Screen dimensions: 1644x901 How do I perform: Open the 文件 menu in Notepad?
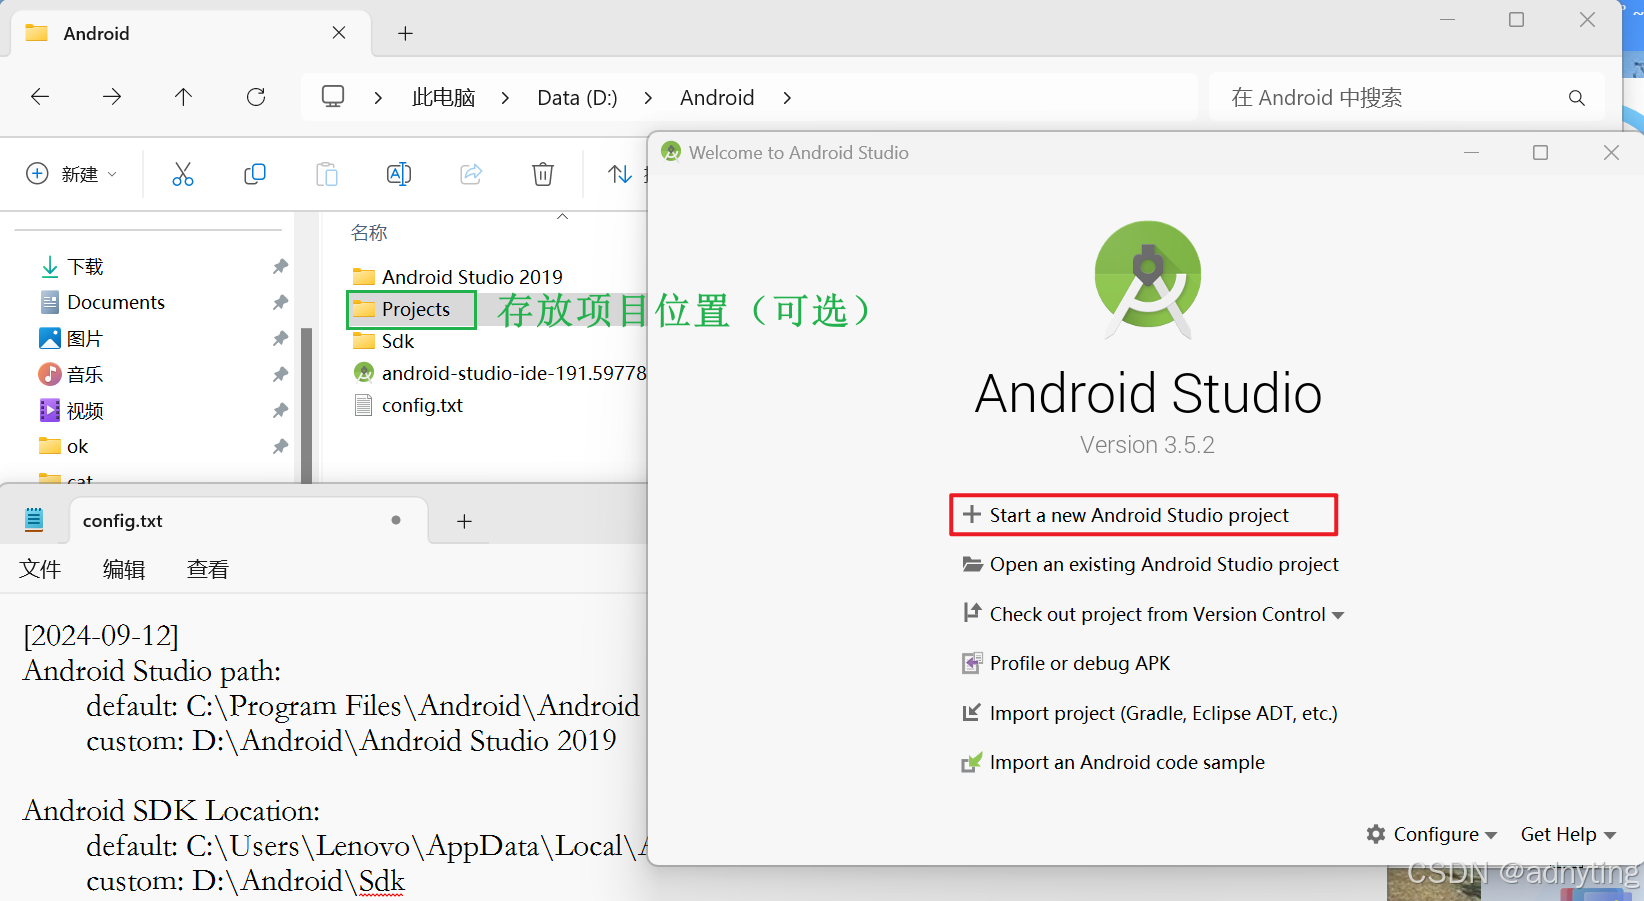pyautogui.click(x=40, y=569)
